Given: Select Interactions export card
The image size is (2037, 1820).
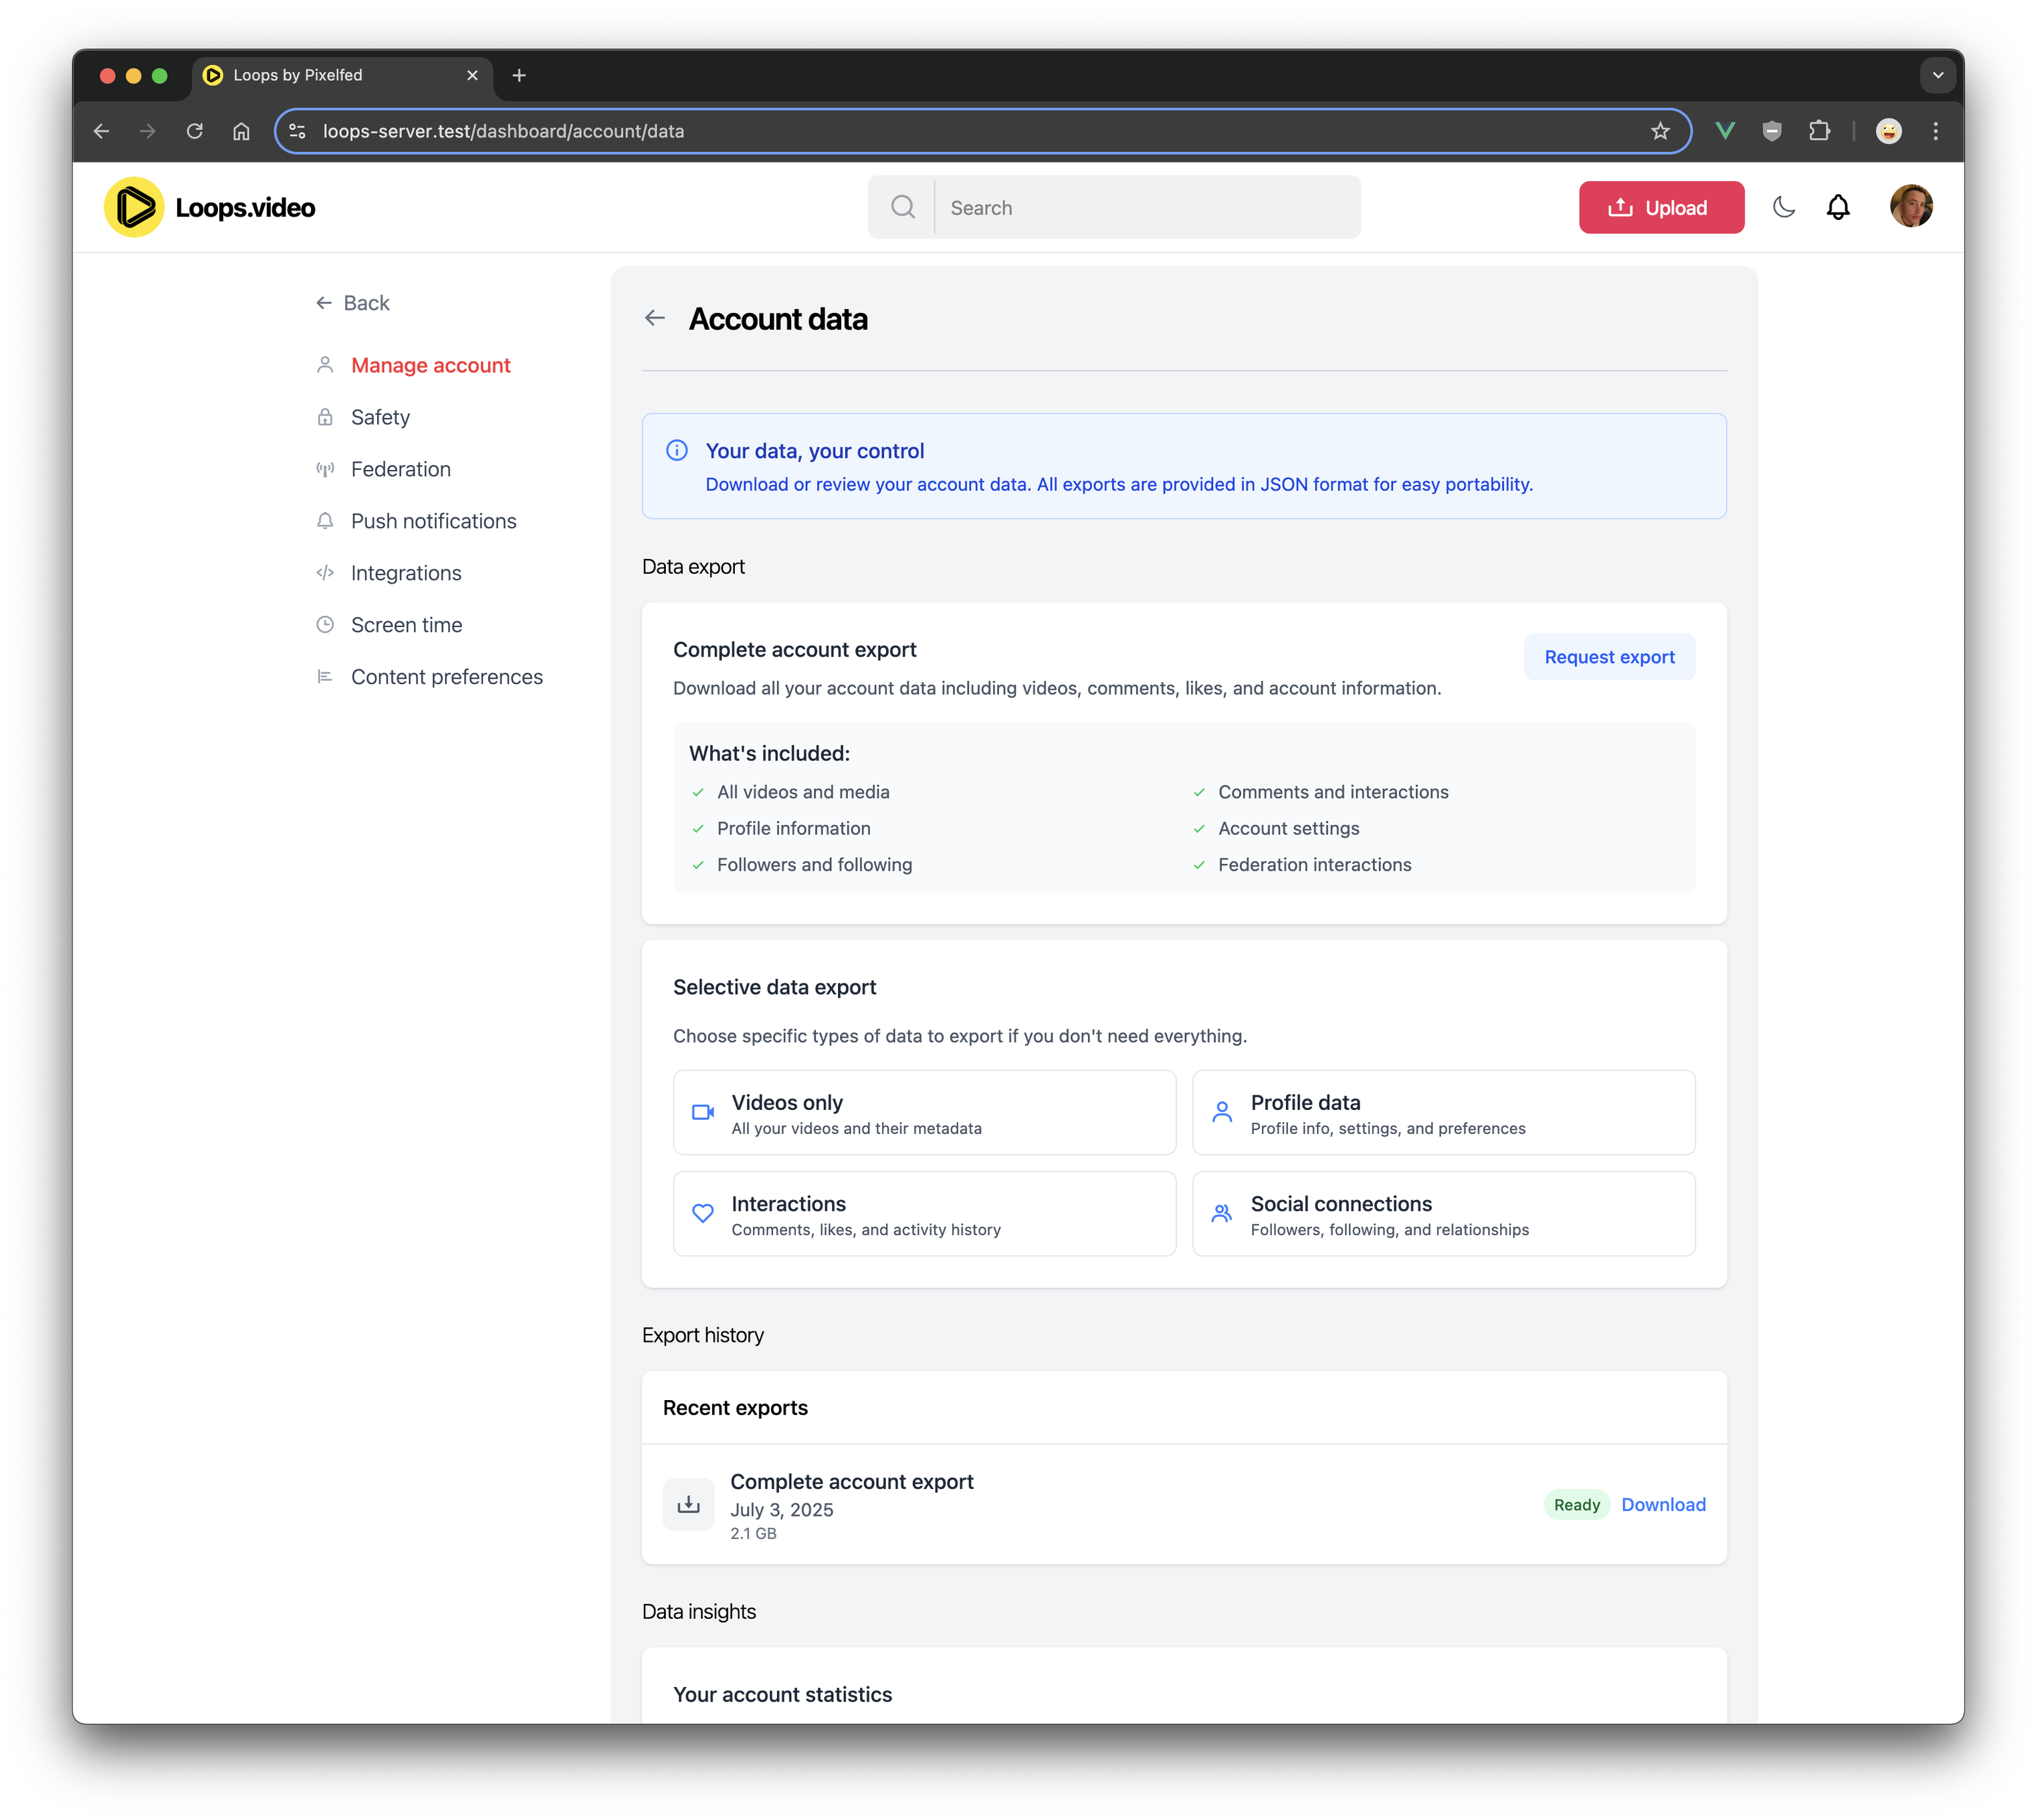Looking at the screenshot, I should tap(924, 1213).
